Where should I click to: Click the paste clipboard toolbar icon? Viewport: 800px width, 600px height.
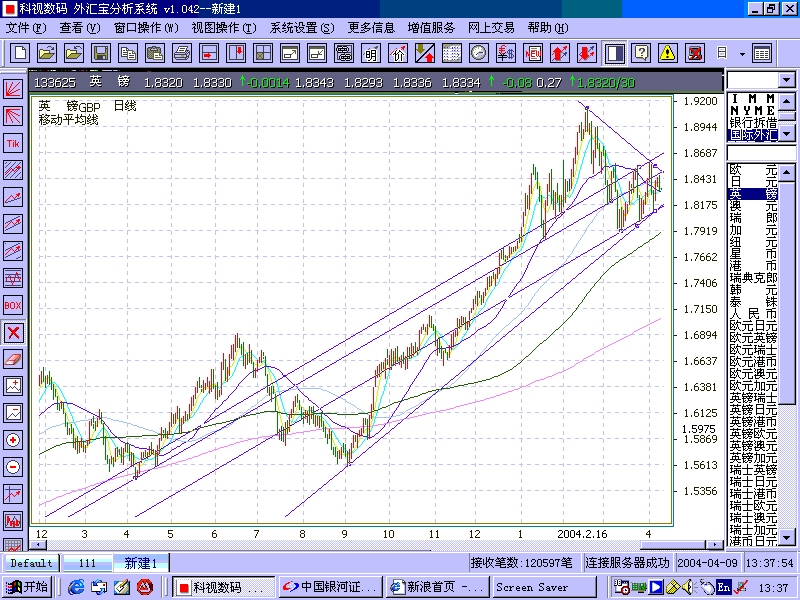pos(155,53)
